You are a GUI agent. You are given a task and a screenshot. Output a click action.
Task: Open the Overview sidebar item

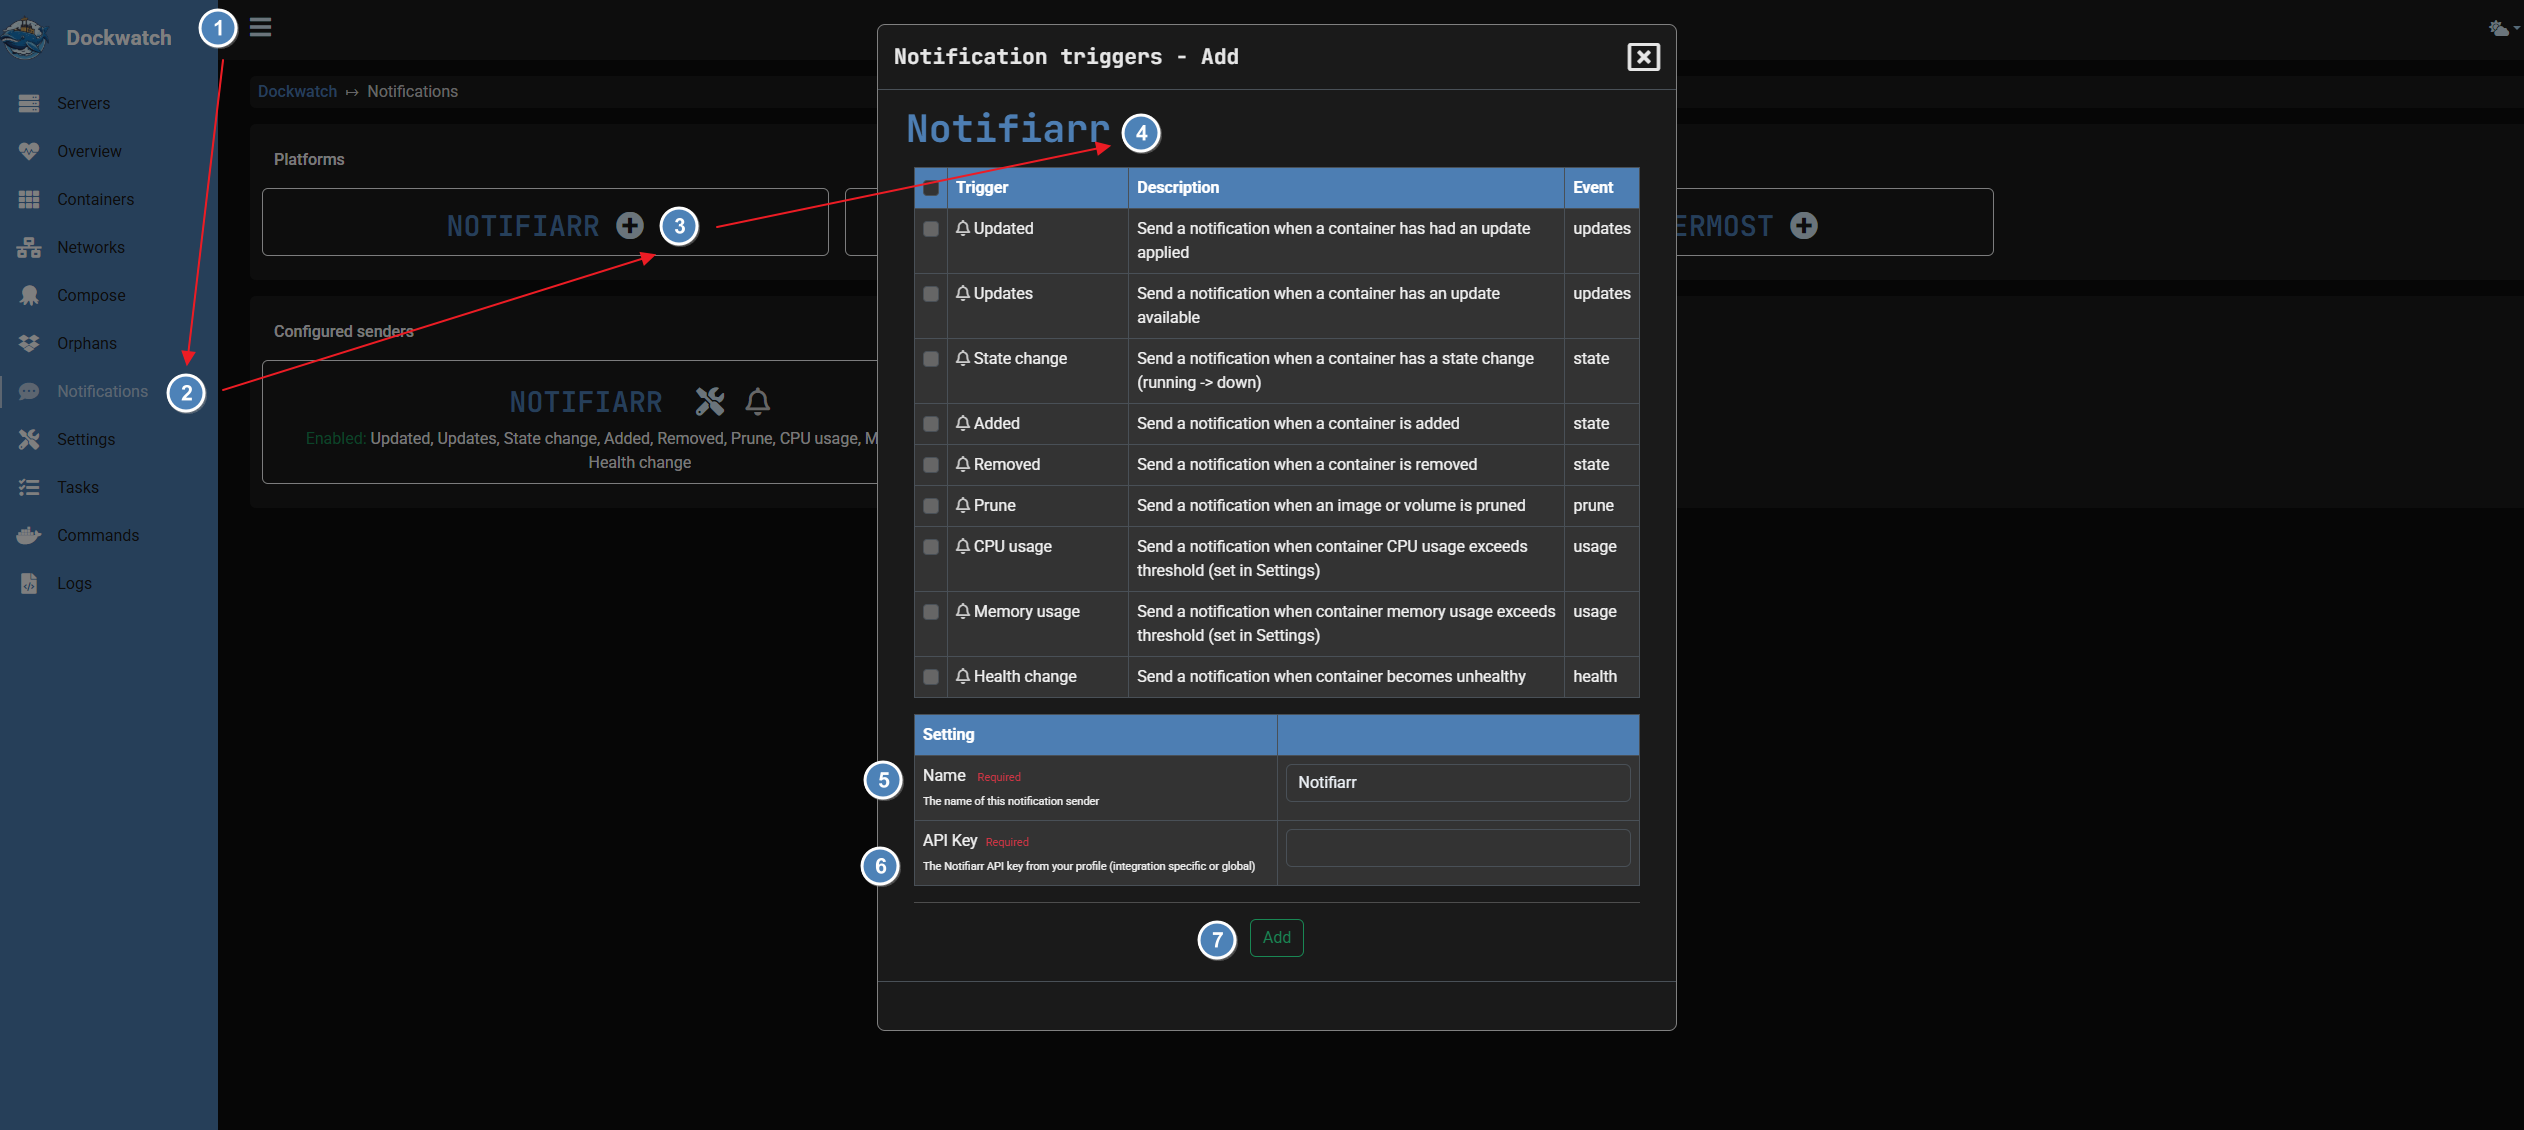point(89,151)
